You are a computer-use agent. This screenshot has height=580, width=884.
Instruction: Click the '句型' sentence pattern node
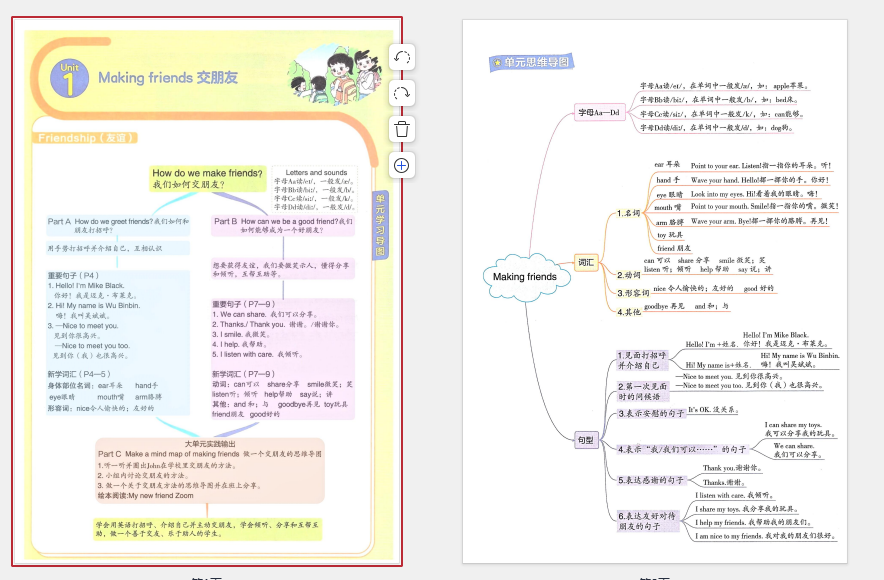pos(586,439)
